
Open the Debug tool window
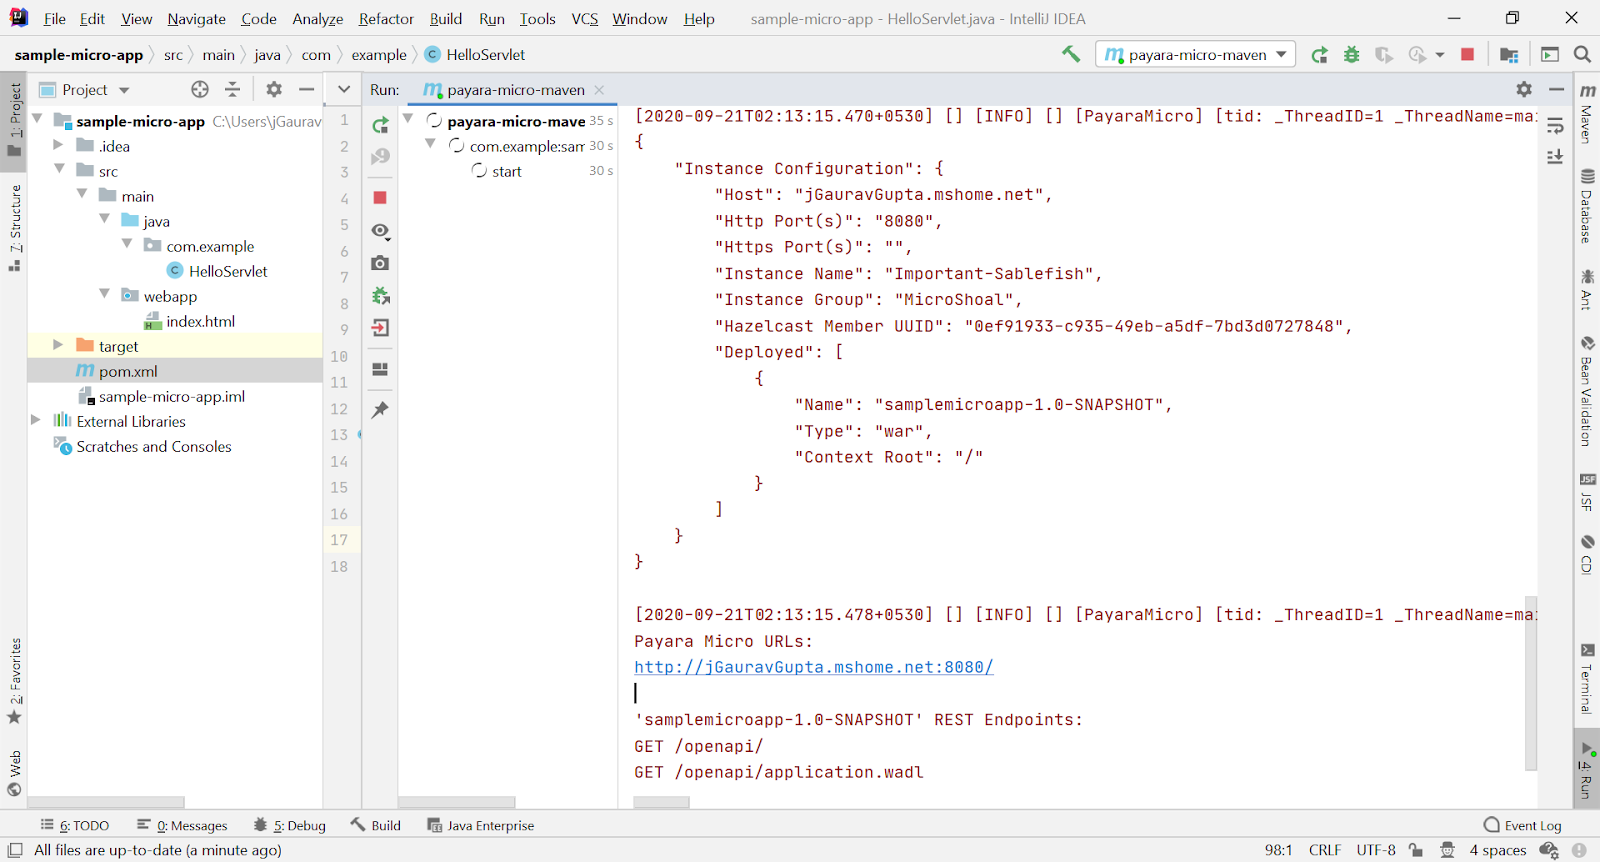coord(290,825)
